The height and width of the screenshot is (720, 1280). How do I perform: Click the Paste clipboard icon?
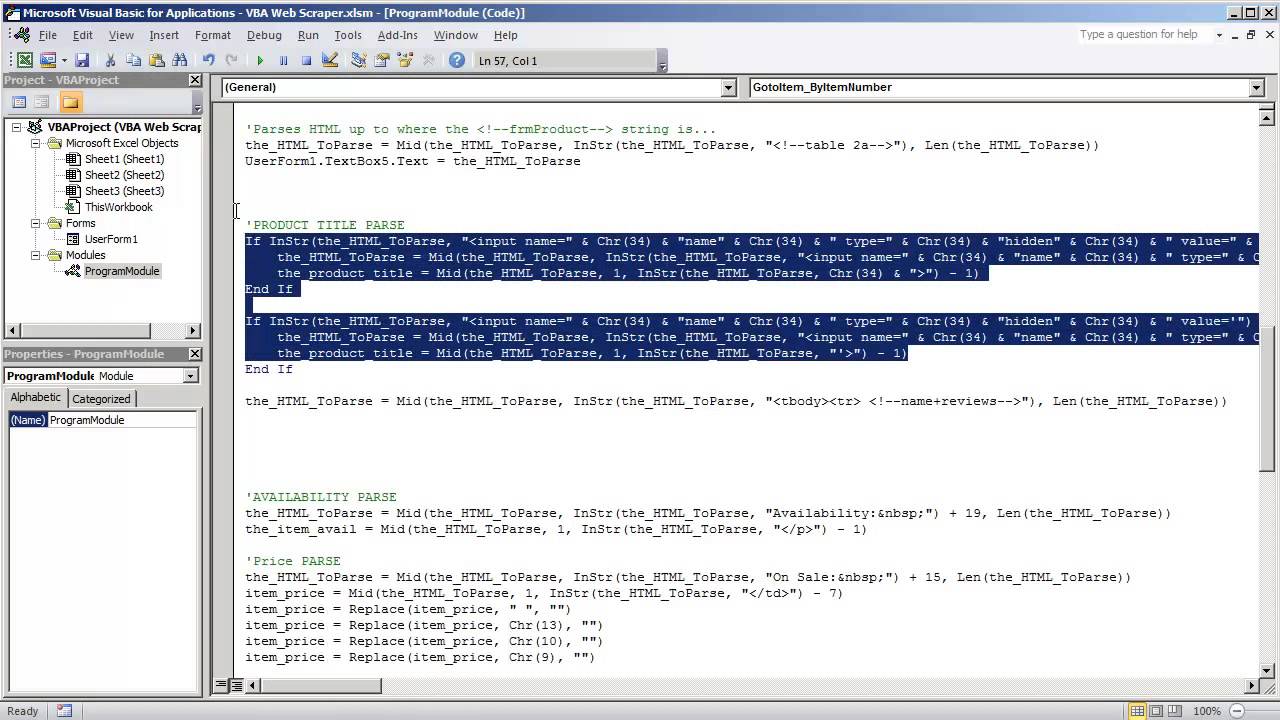pos(156,61)
